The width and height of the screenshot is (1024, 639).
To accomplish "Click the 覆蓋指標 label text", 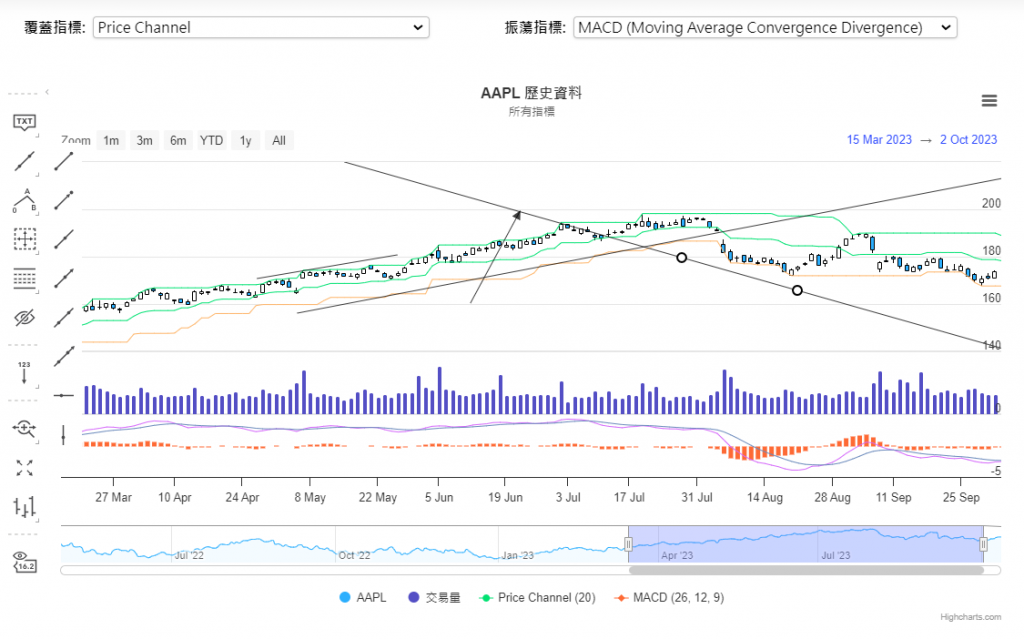I will click(x=55, y=27).
